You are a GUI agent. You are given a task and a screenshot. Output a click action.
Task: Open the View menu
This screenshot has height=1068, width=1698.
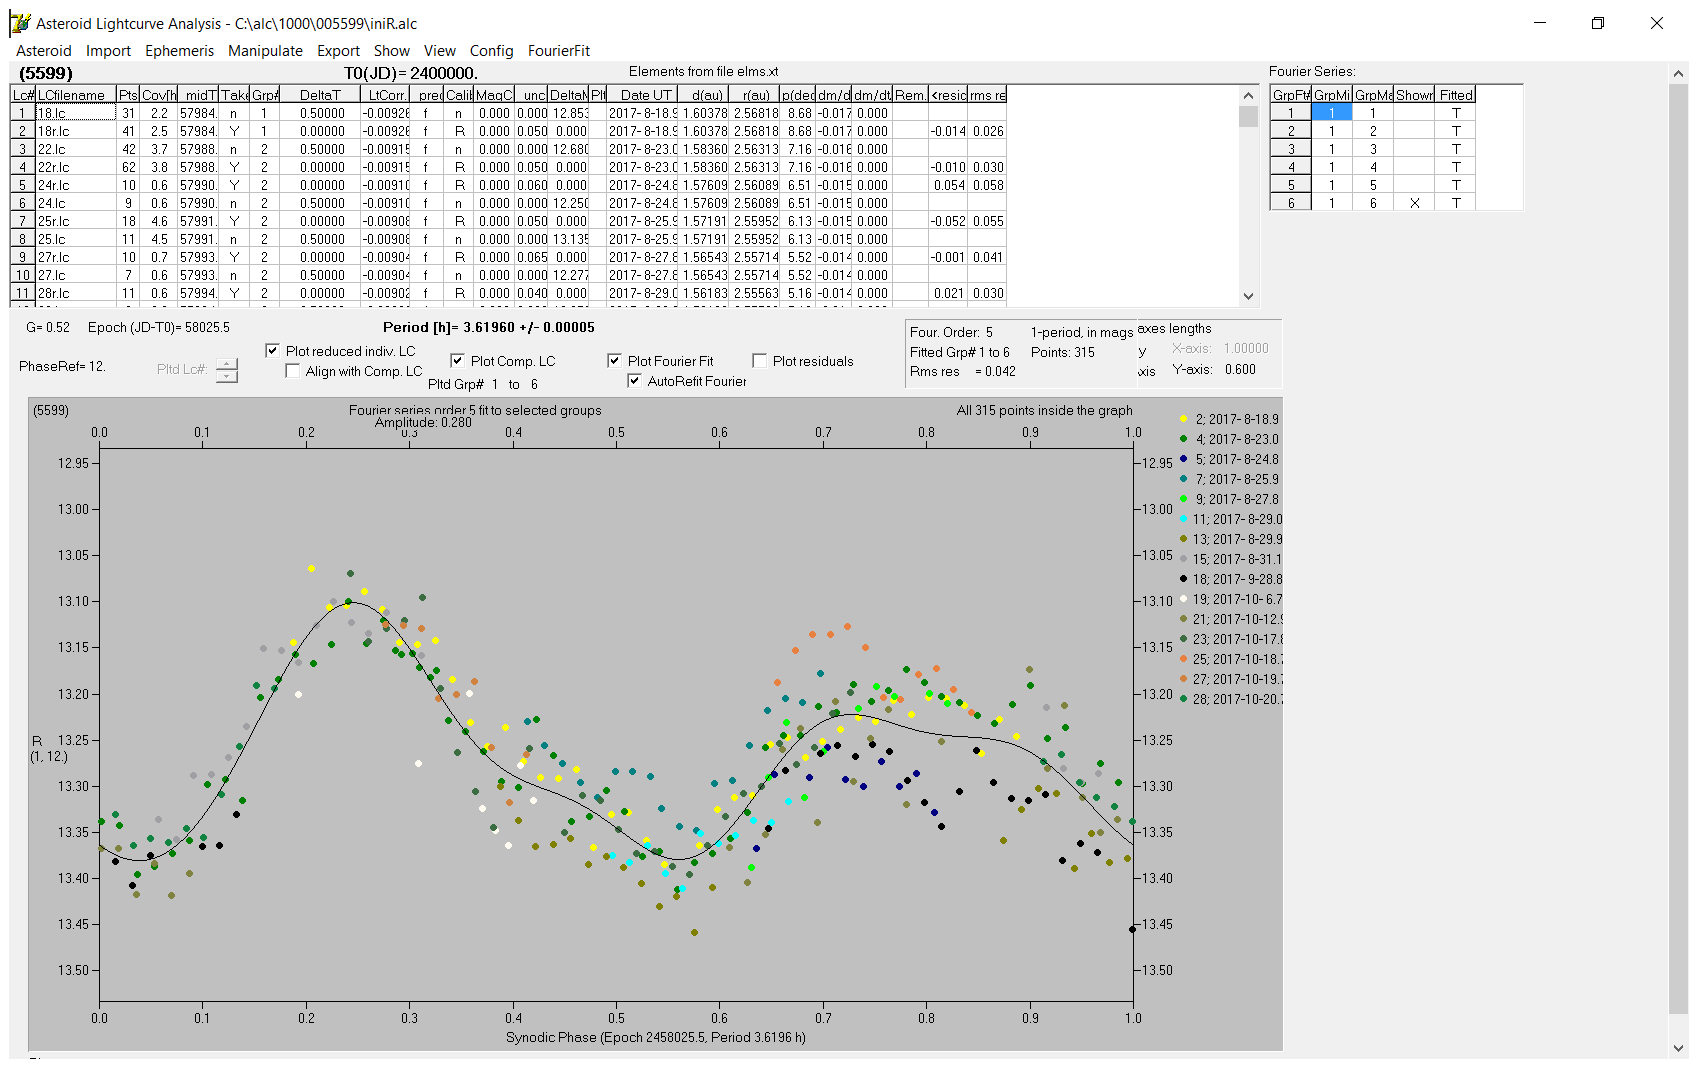(x=439, y=51)
